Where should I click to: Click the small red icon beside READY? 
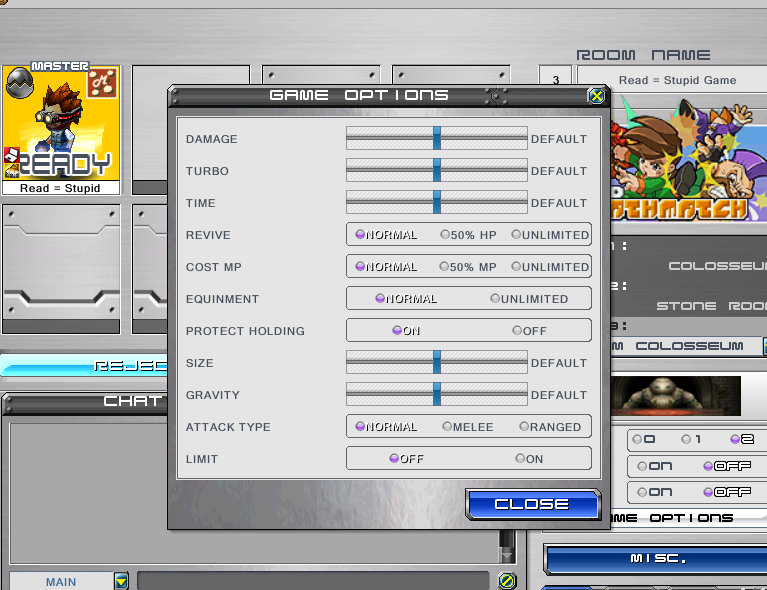(11, 156)
